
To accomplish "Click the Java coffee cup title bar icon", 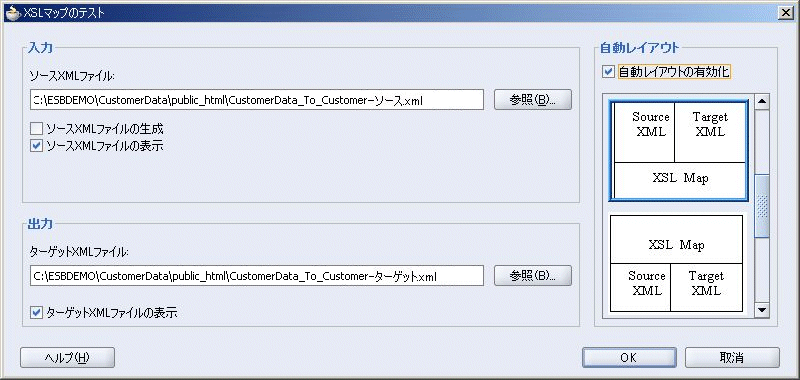I will pos(13,13).
